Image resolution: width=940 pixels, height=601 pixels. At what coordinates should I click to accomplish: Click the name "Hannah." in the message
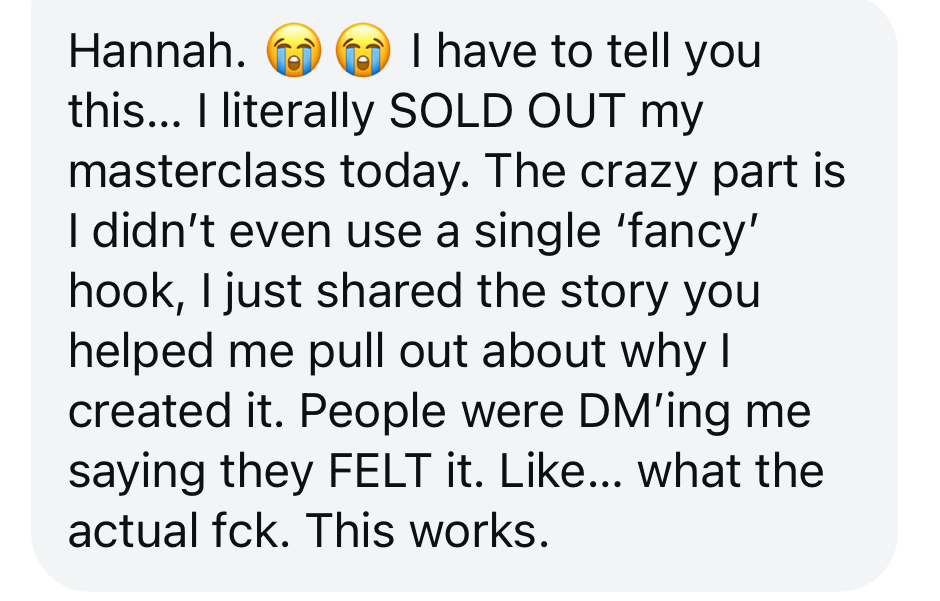click(x=157, y=53)
